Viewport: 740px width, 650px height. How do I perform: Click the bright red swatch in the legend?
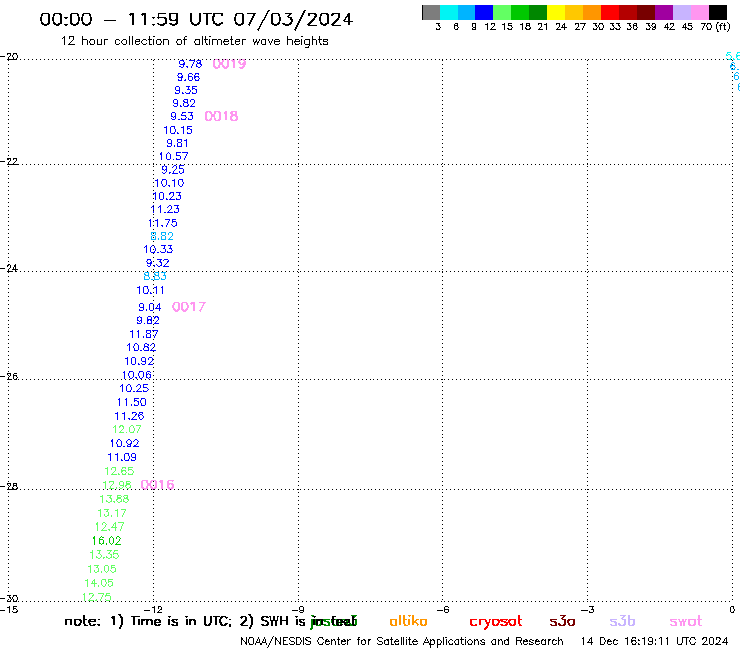coord(610,12)
